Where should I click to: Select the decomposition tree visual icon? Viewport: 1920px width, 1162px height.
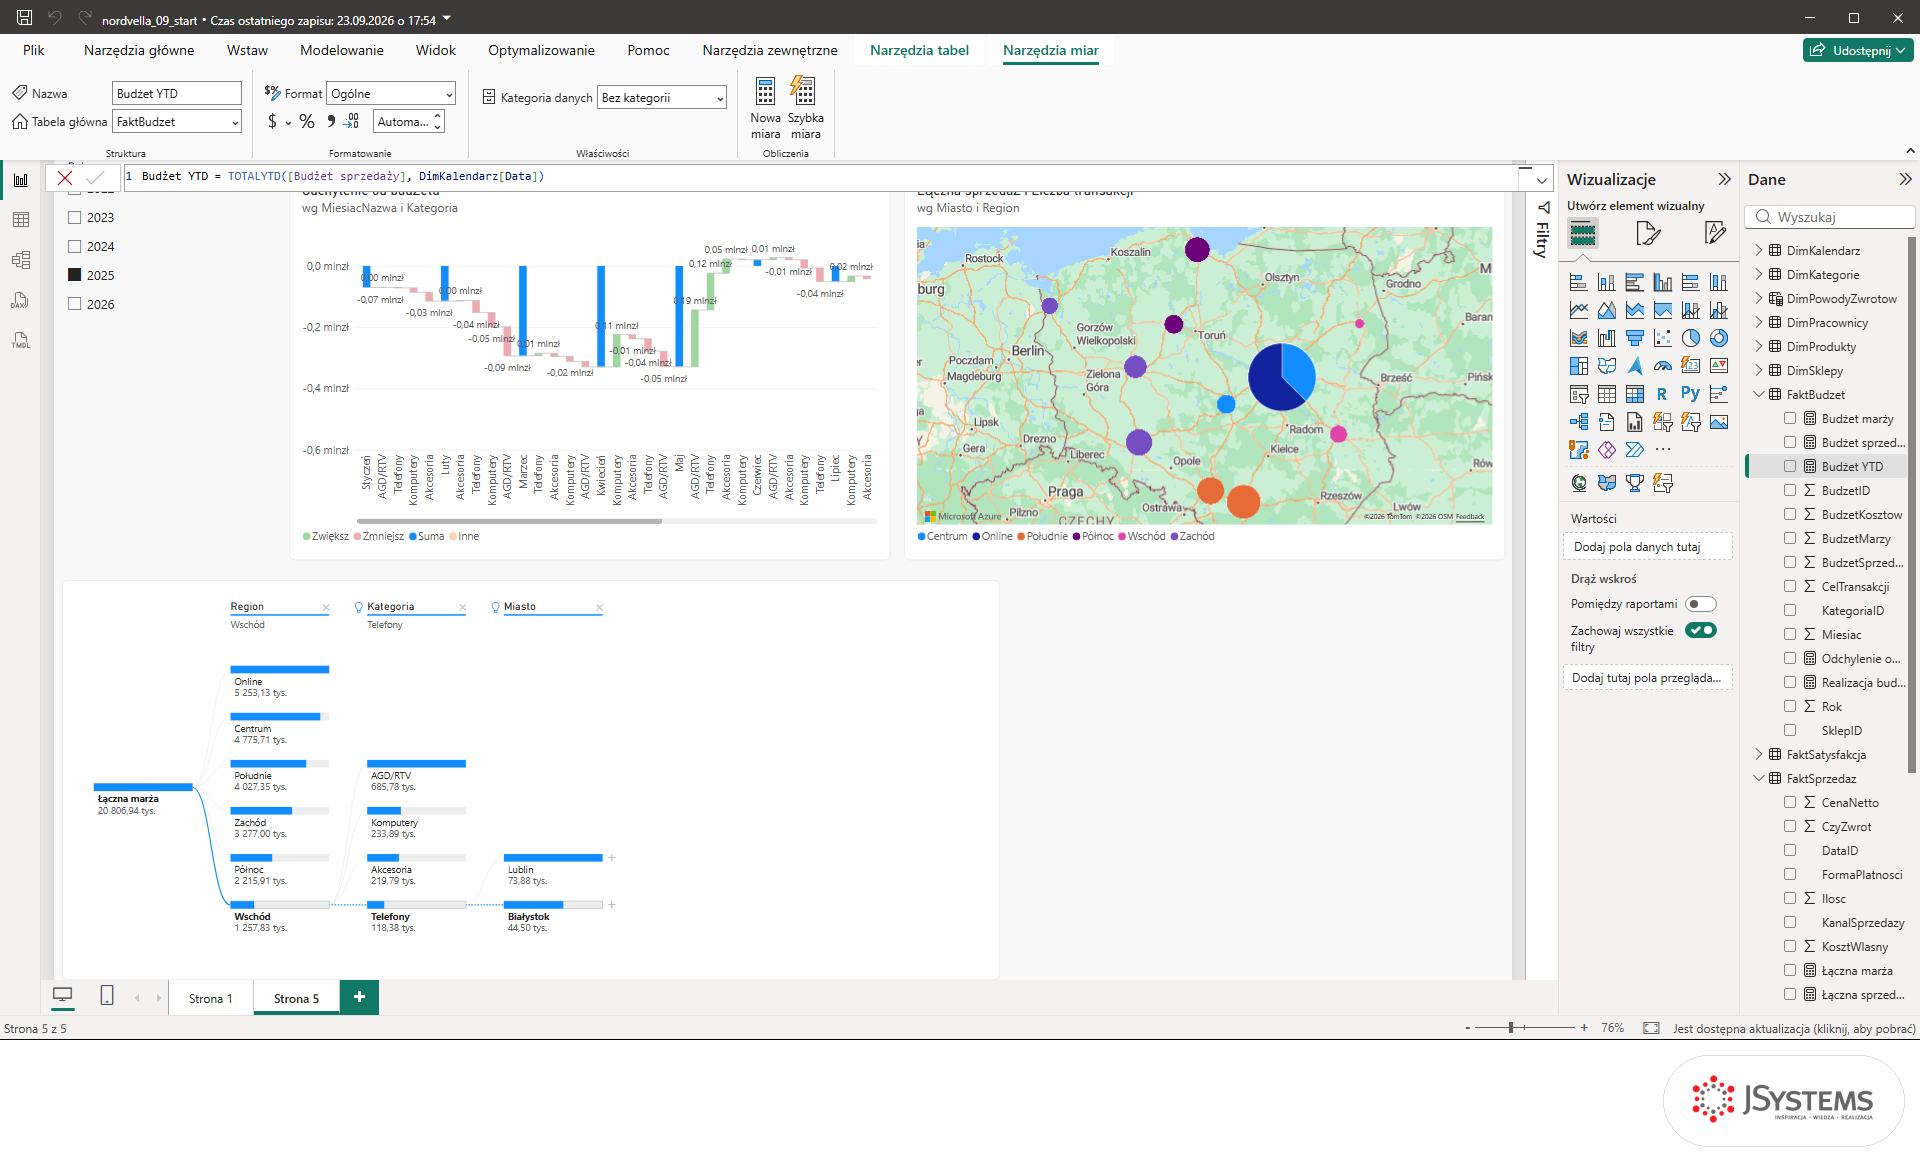tap(1579, 422)
